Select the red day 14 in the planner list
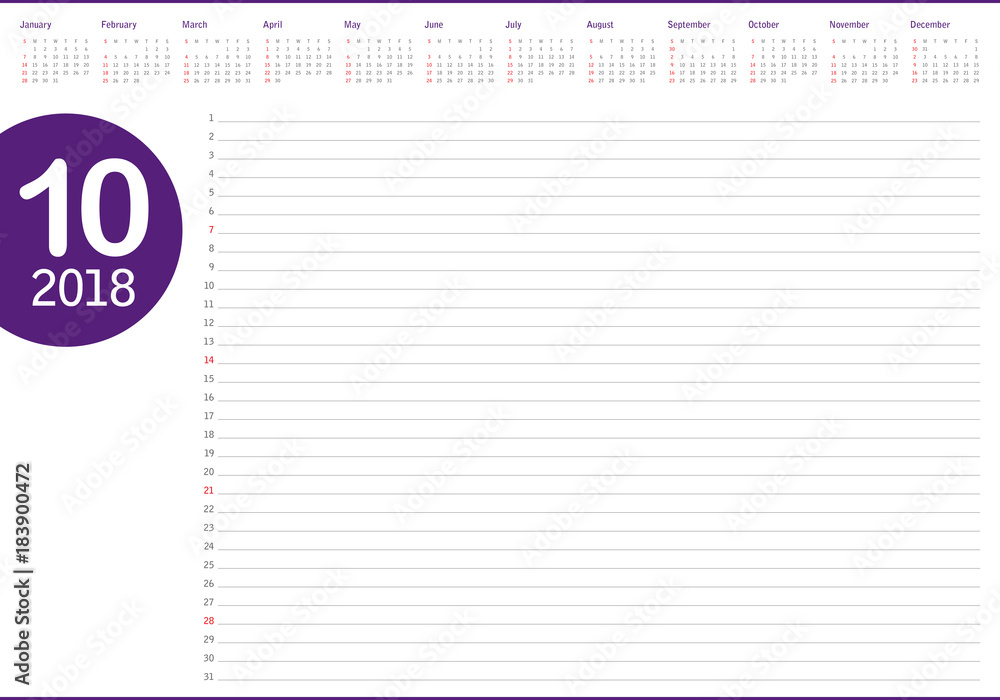 tap(209, 360)
